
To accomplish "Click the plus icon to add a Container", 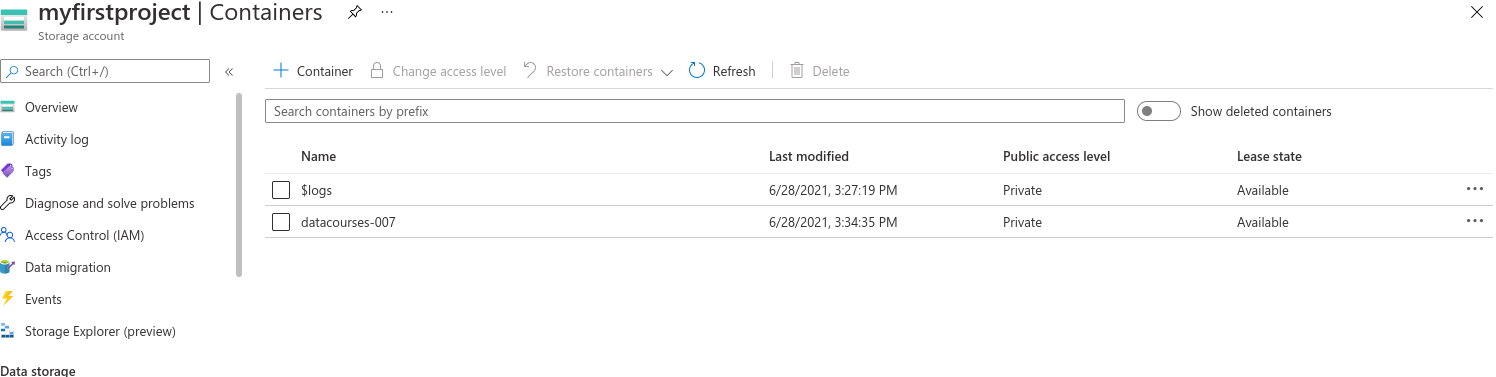I will 281,71.
